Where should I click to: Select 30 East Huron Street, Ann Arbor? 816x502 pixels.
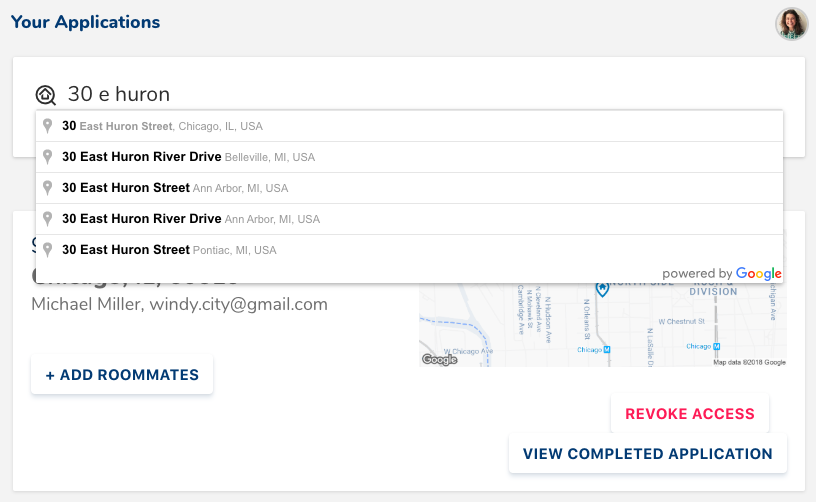tap(175, 188)
